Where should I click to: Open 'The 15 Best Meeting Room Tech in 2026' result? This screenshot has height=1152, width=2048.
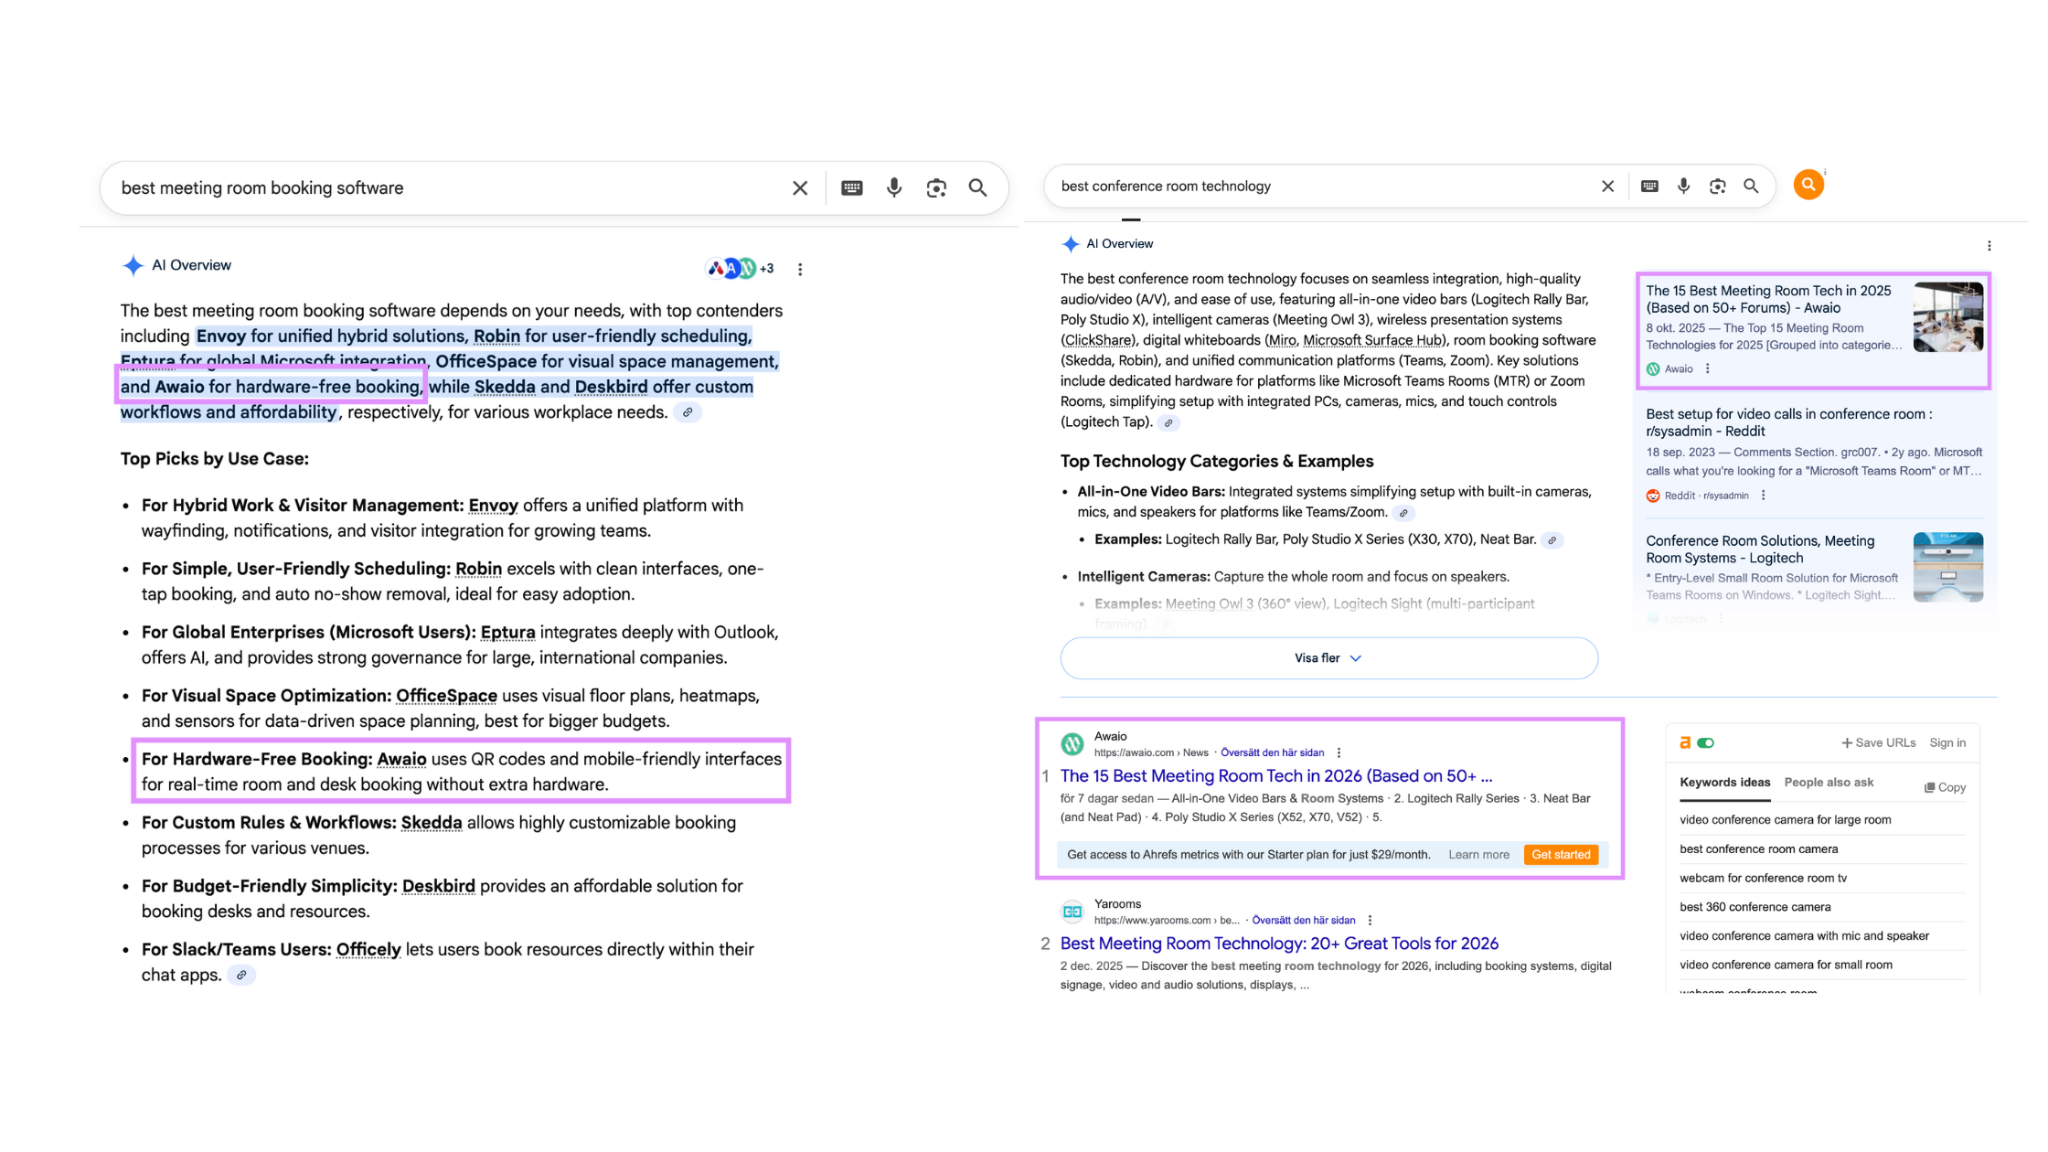pyautogui.click(x=1276, y=776)
